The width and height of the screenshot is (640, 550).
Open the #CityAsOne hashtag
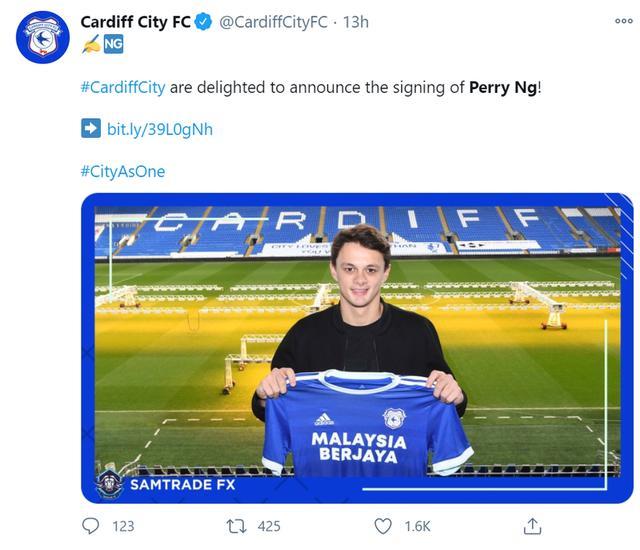122,171
